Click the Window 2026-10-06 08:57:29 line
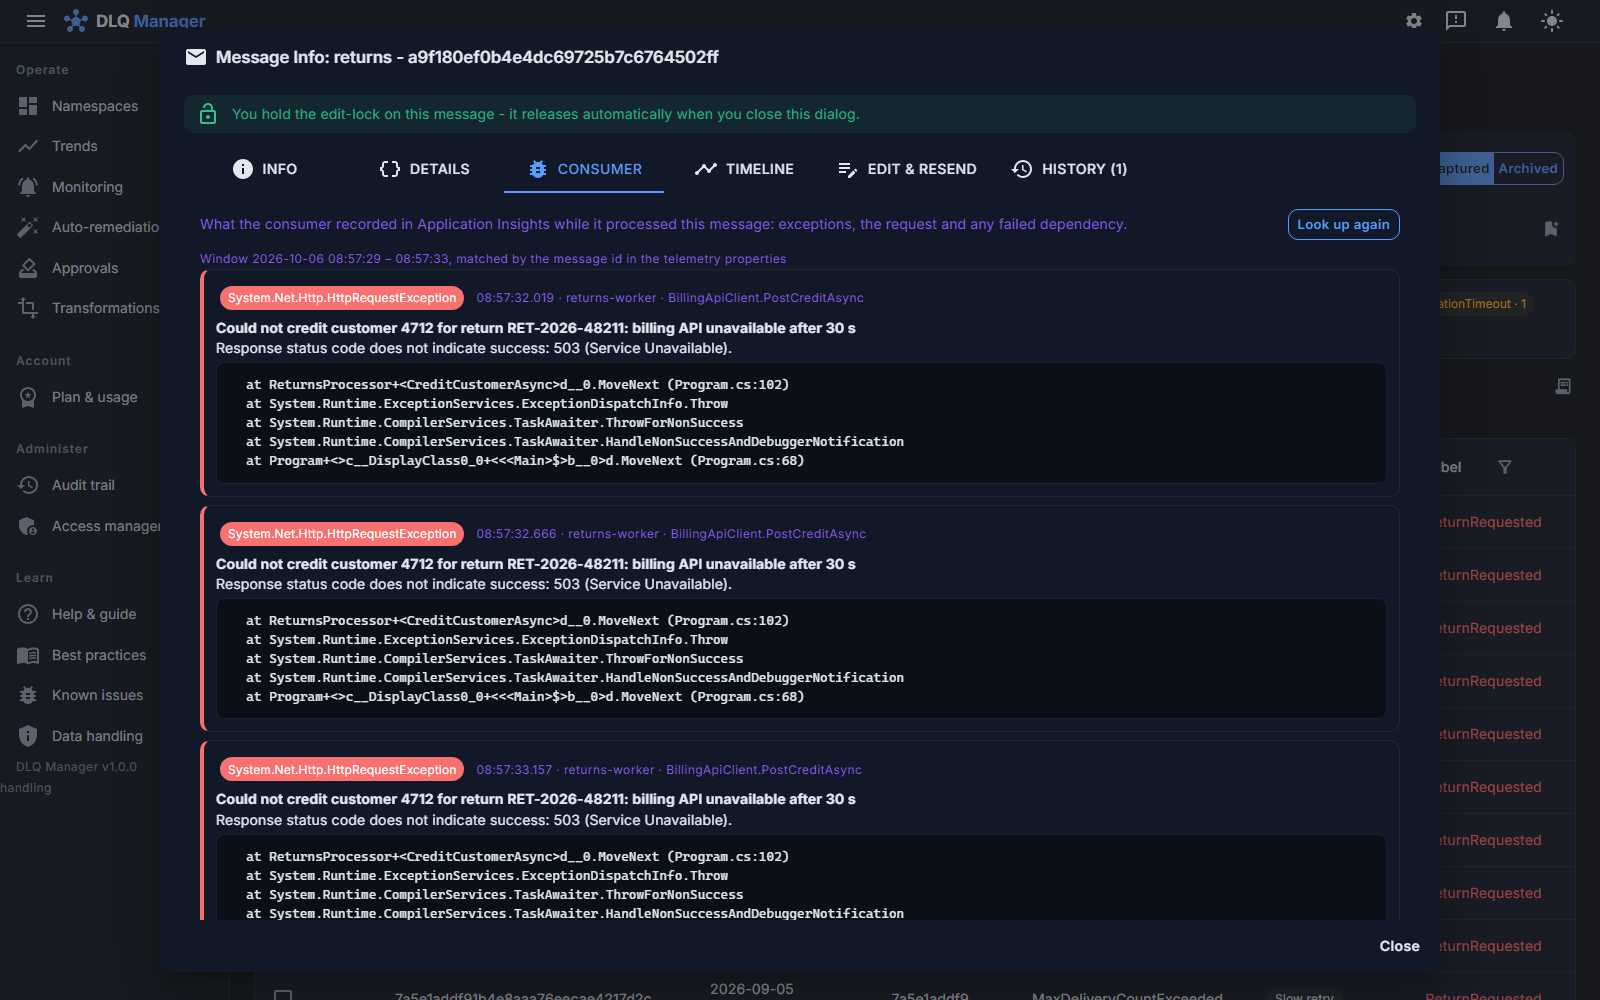1600x1000 pixels. click(493, 259)
